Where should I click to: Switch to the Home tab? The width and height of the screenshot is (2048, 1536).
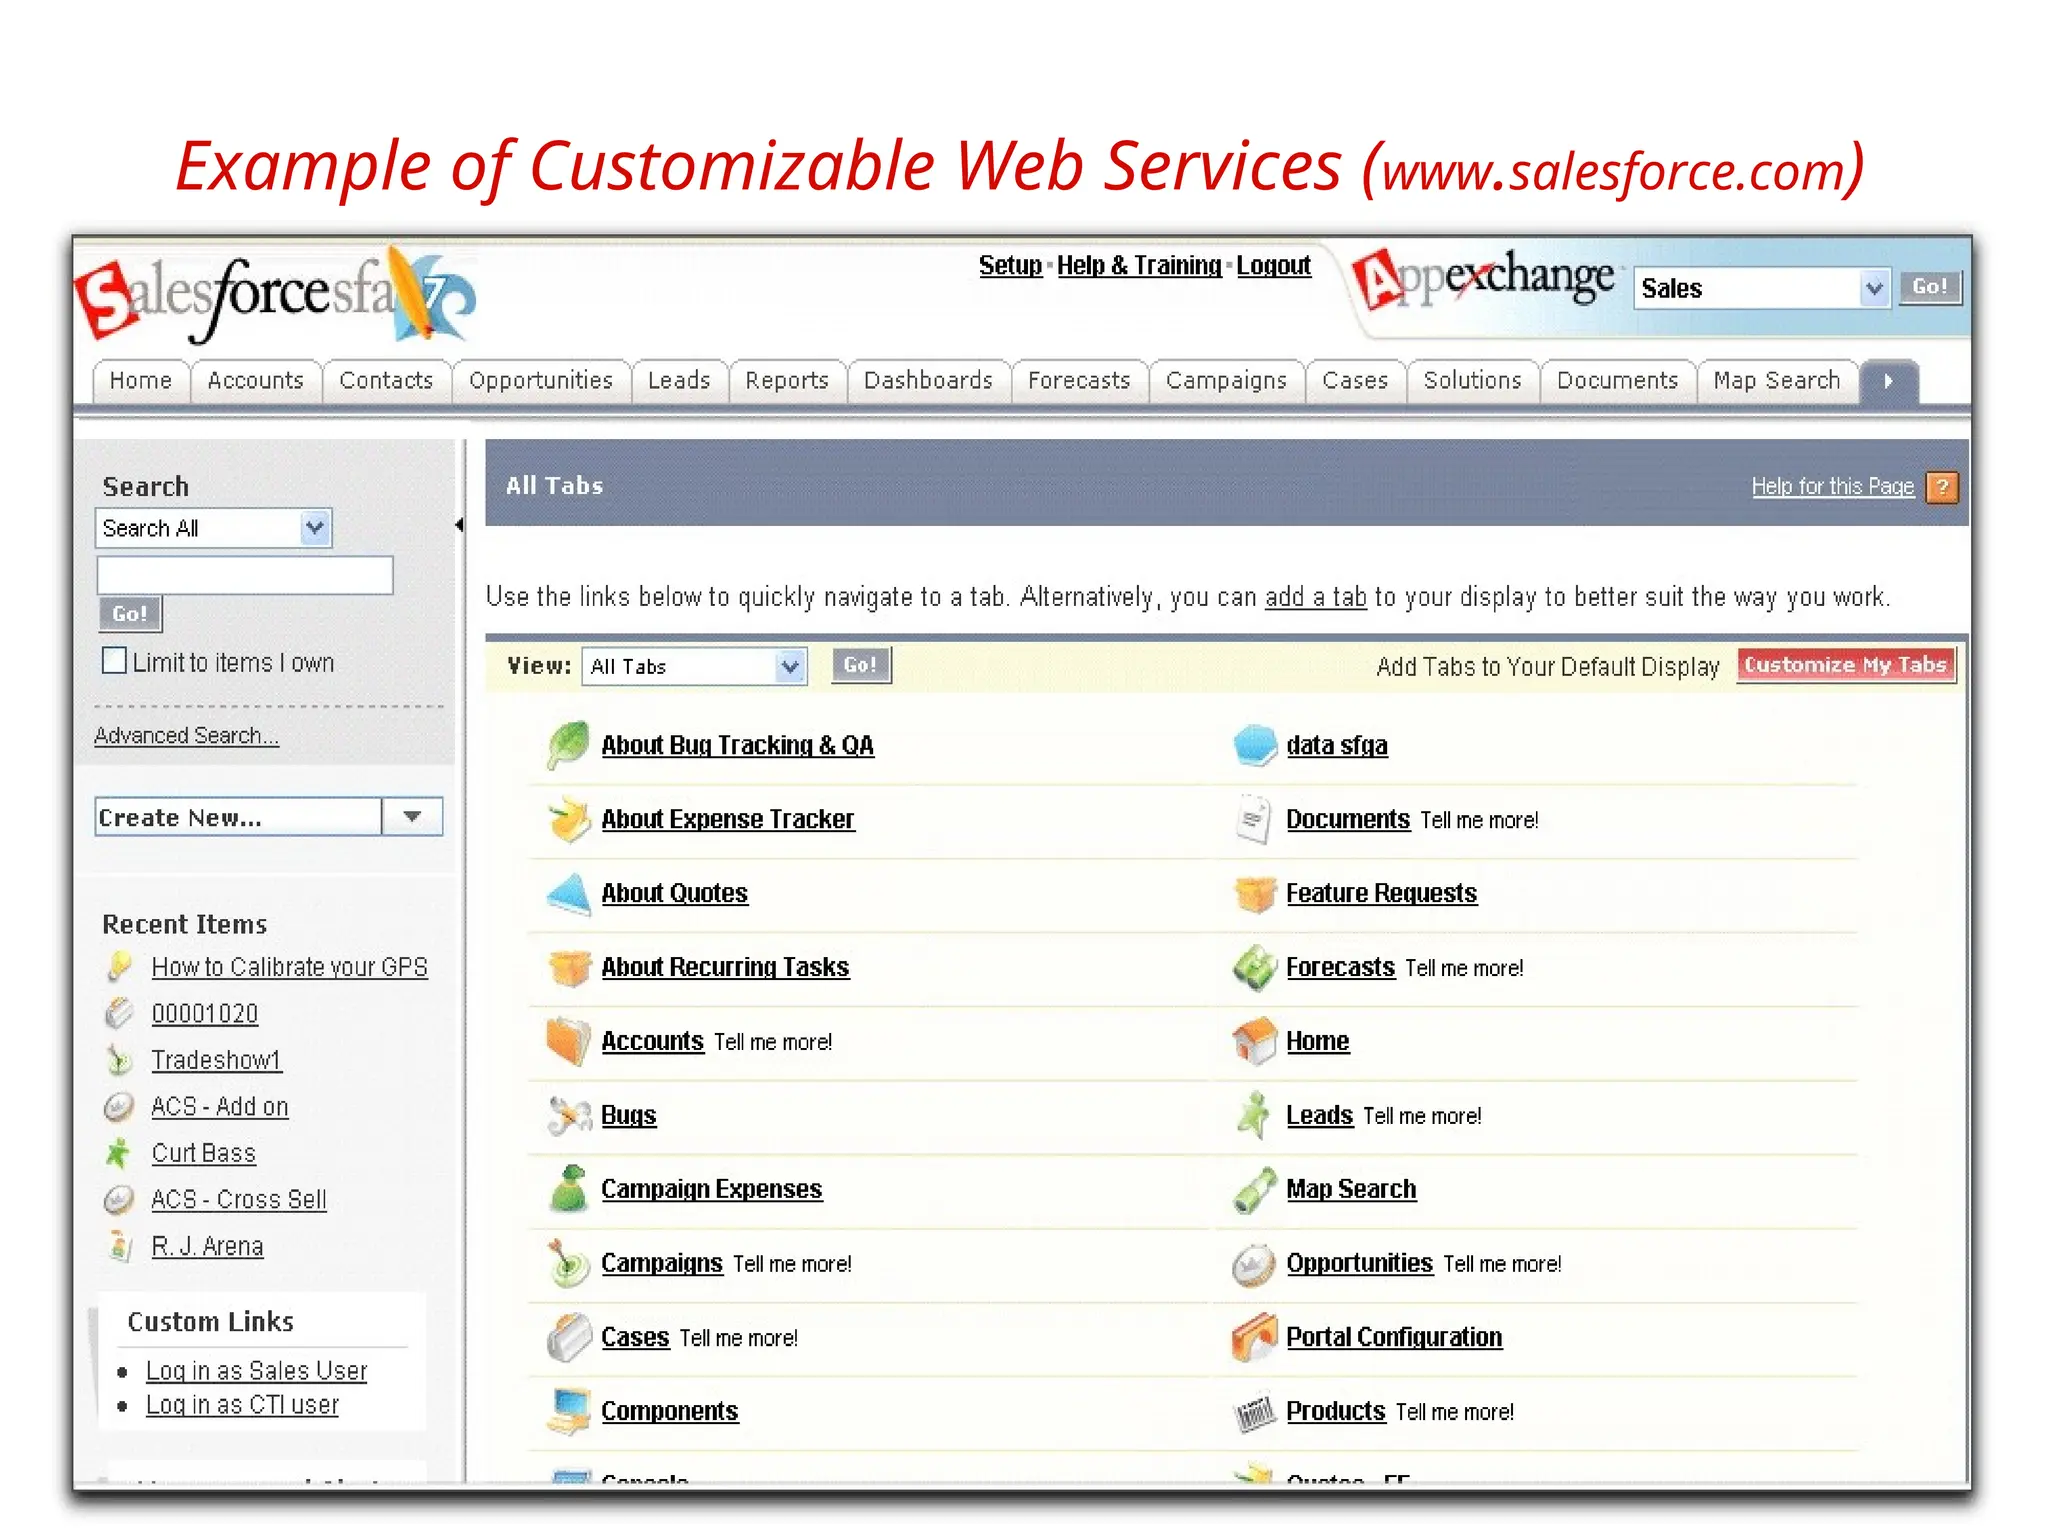coord(141,381)
